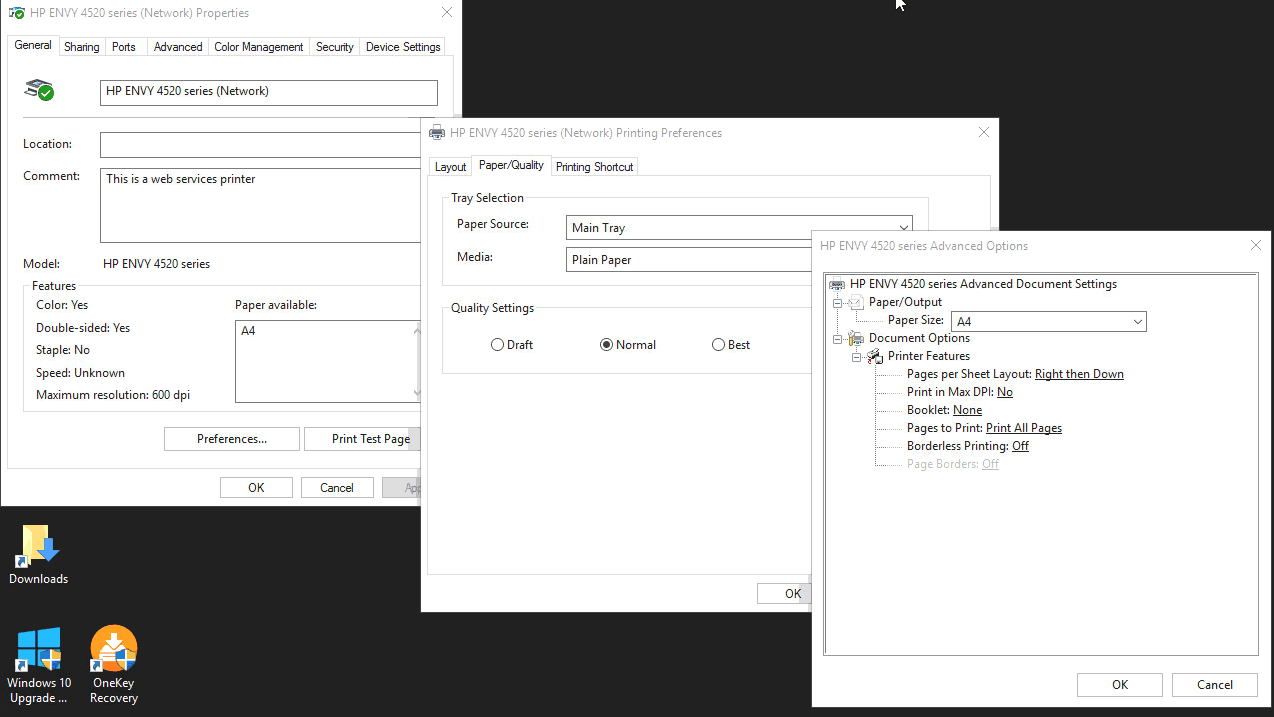Collapse the Document Options tree node

click(837, 338)
